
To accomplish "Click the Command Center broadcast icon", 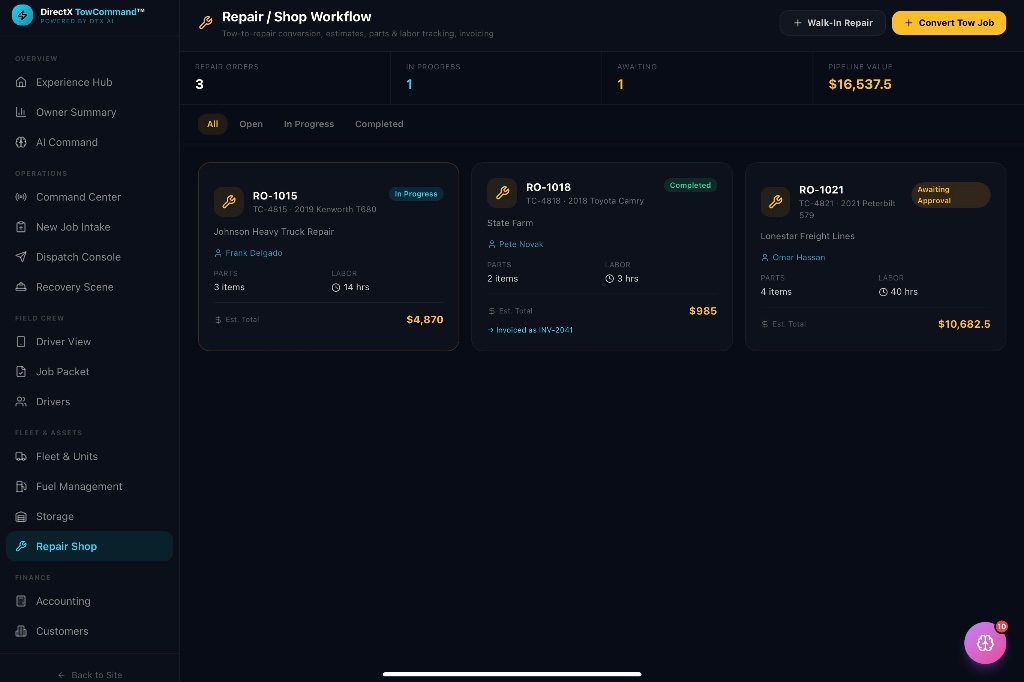I will [21, 197].
